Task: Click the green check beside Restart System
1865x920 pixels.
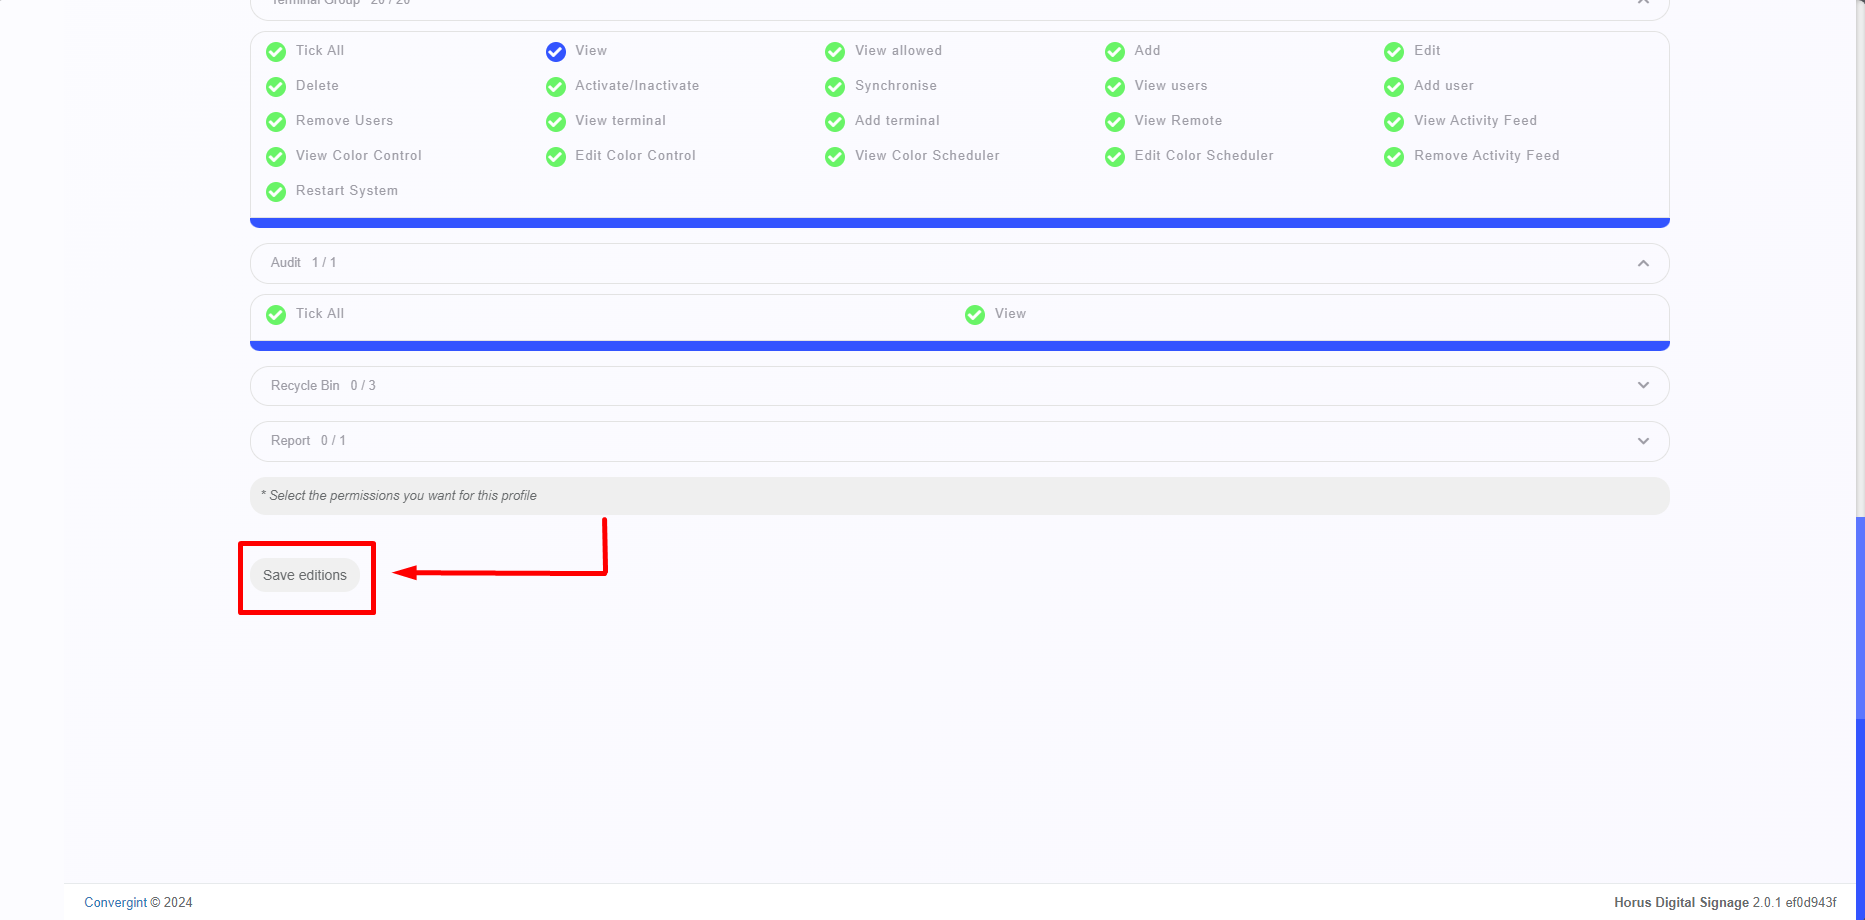Action: click(276, 191)
